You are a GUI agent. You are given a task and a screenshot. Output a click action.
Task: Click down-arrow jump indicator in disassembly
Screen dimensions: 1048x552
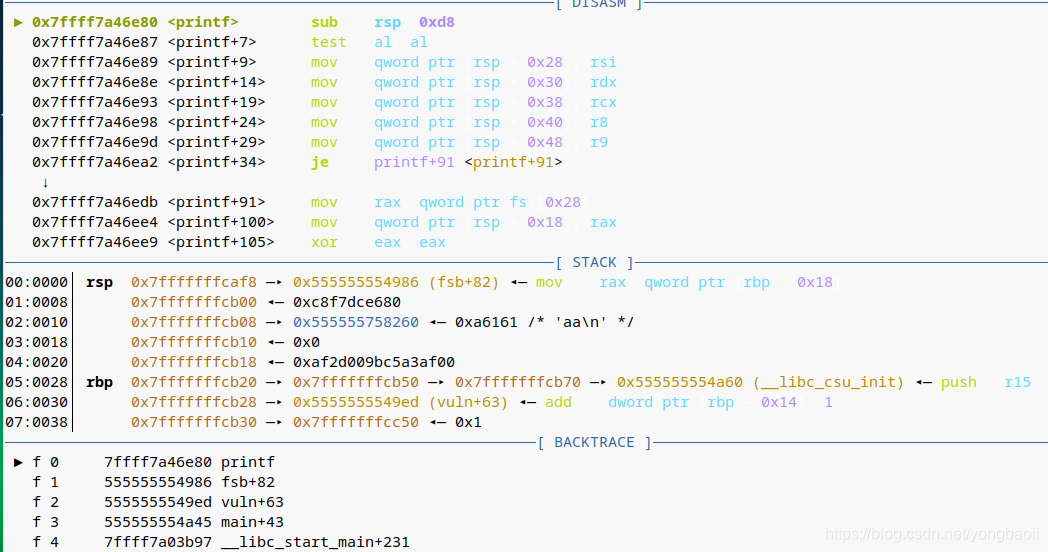coord(45,183)
